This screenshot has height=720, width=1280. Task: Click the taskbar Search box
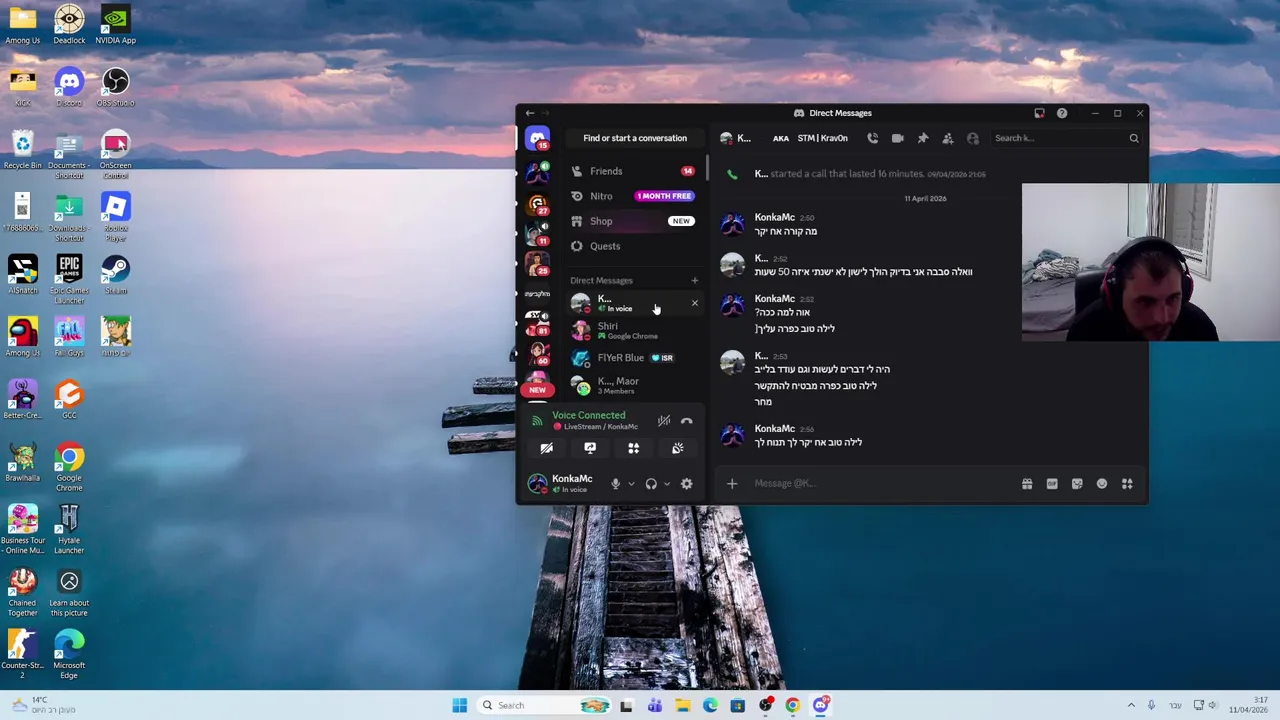click(x=543, y=705)
